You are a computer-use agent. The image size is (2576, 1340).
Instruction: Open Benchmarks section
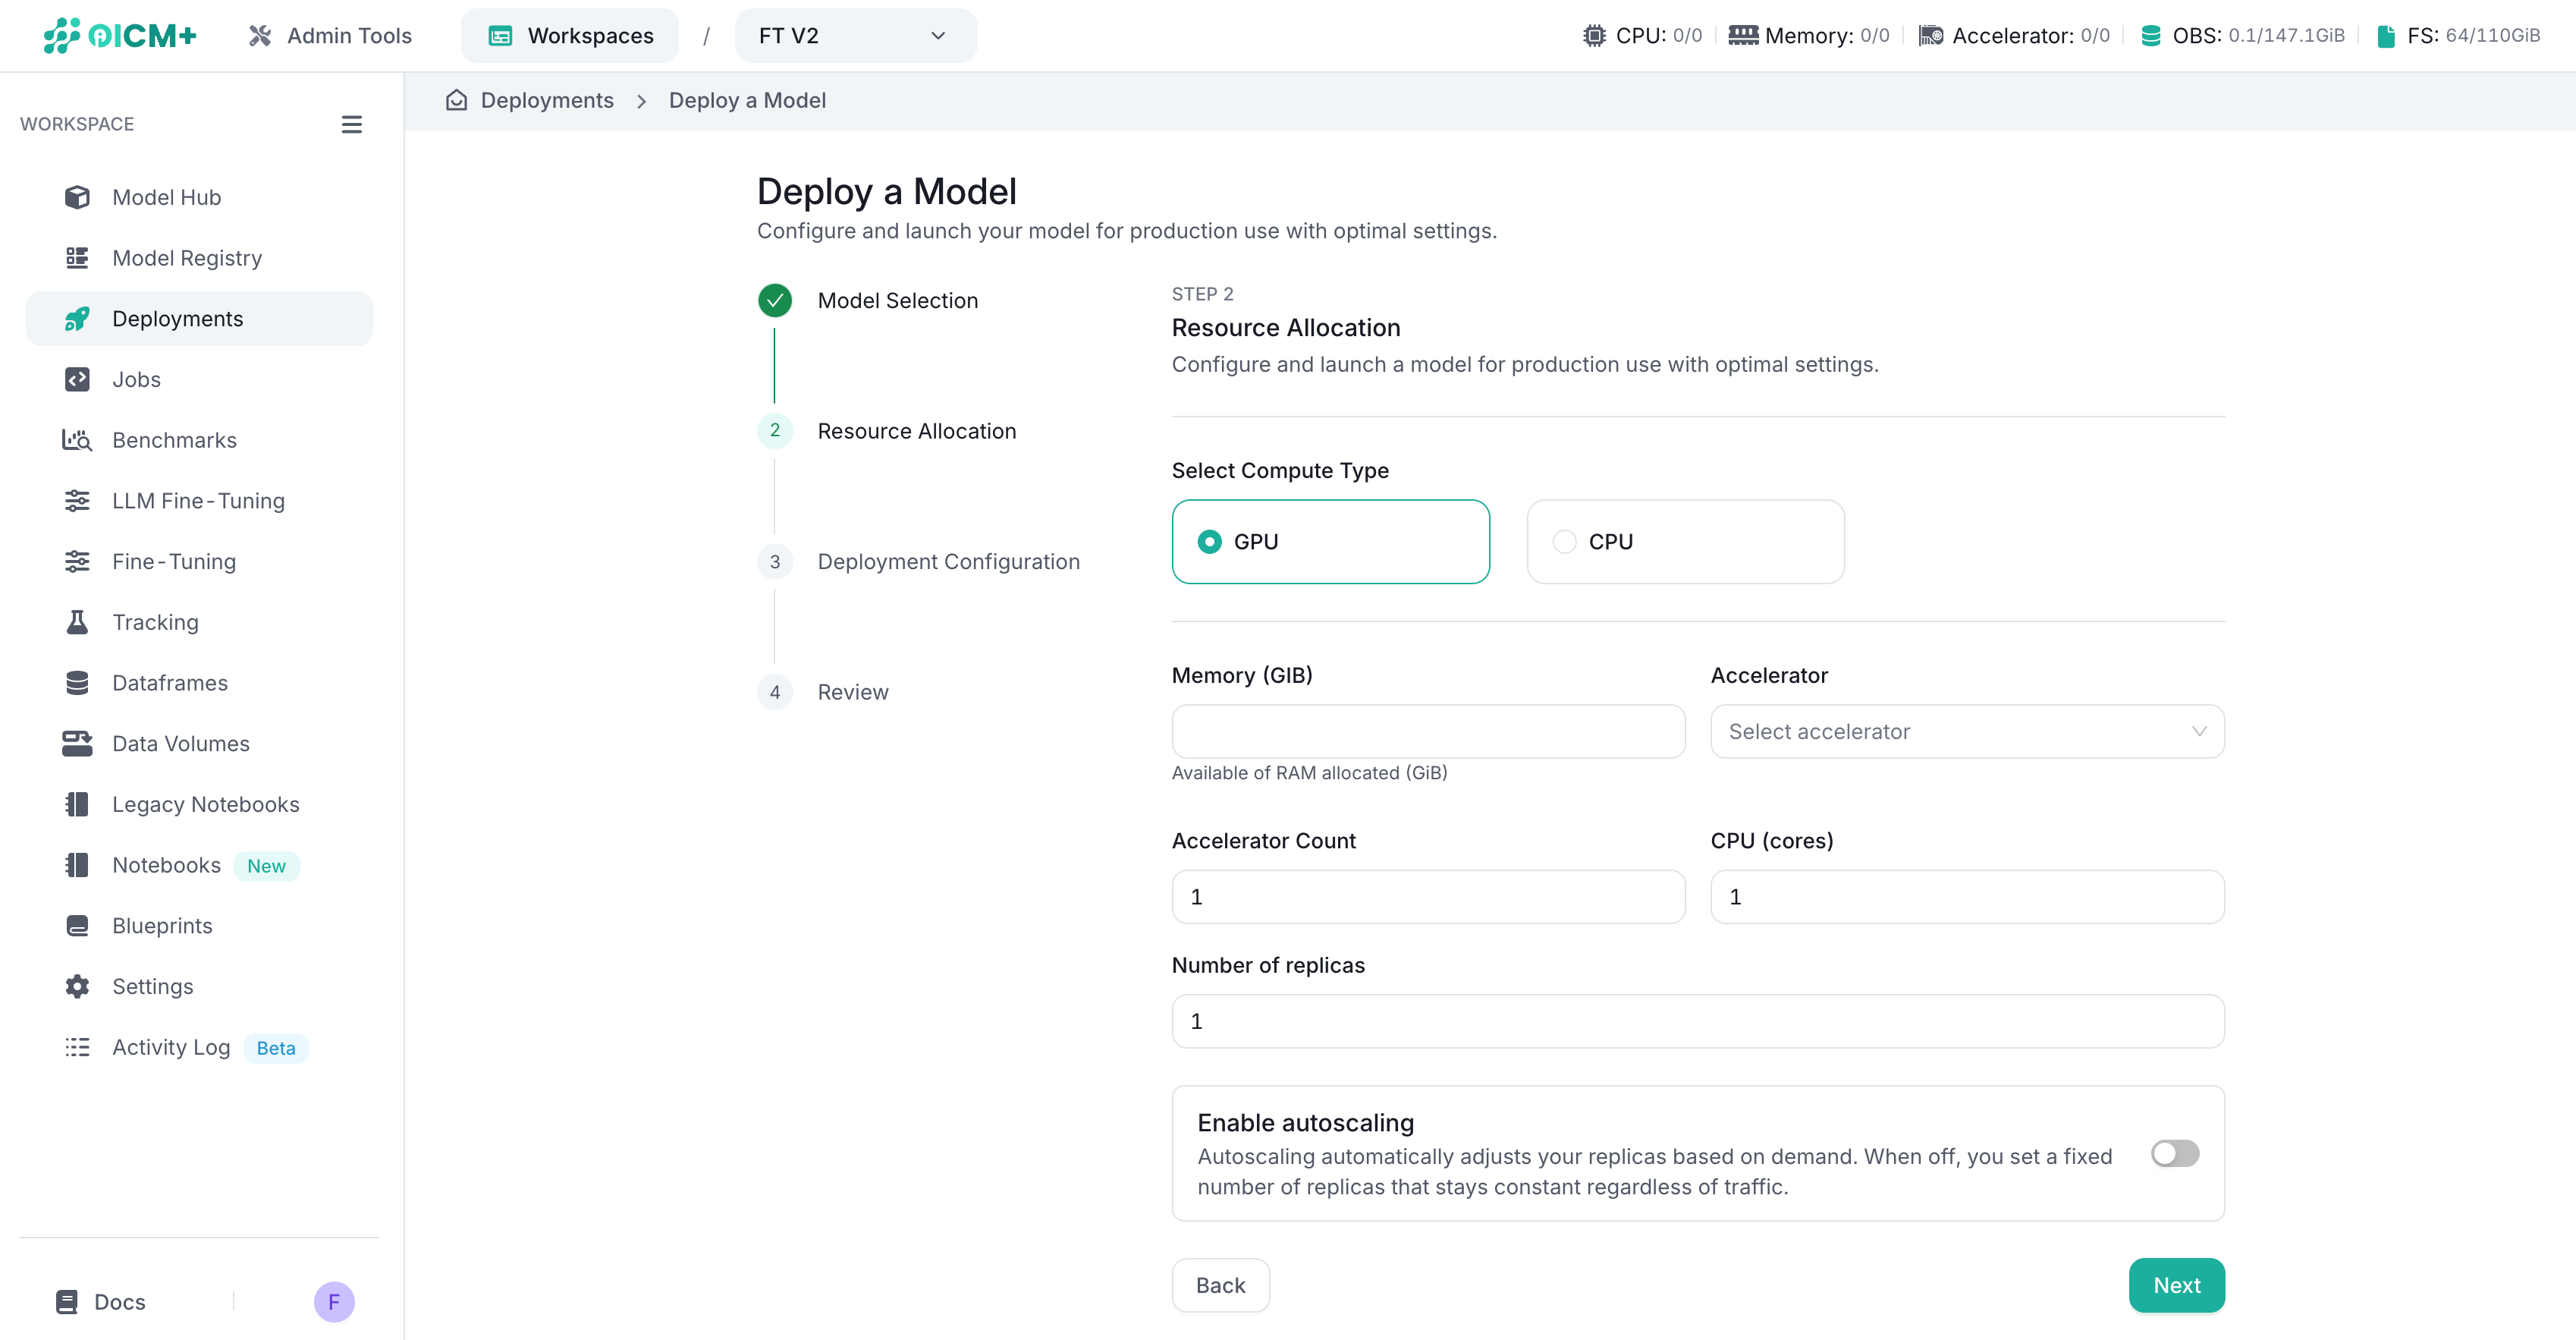click(x=199, y=440)
